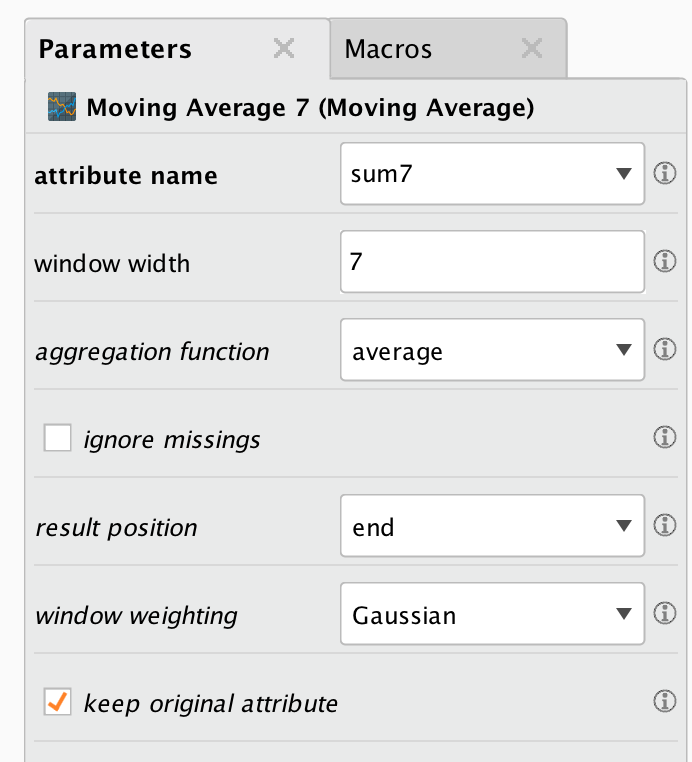The height and width of the screenshot is (762, 692).
Task: Show info for attribute name parameter
Action: tap(664, 173)
